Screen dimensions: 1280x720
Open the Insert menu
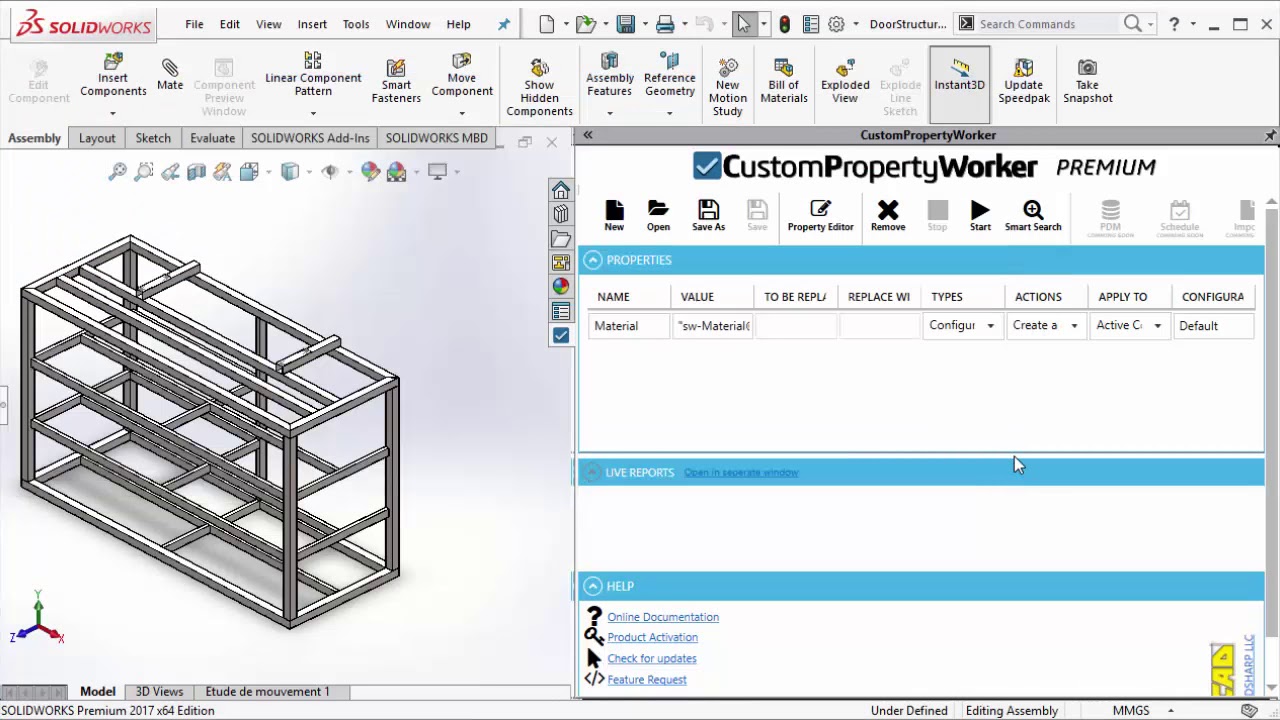312,24
